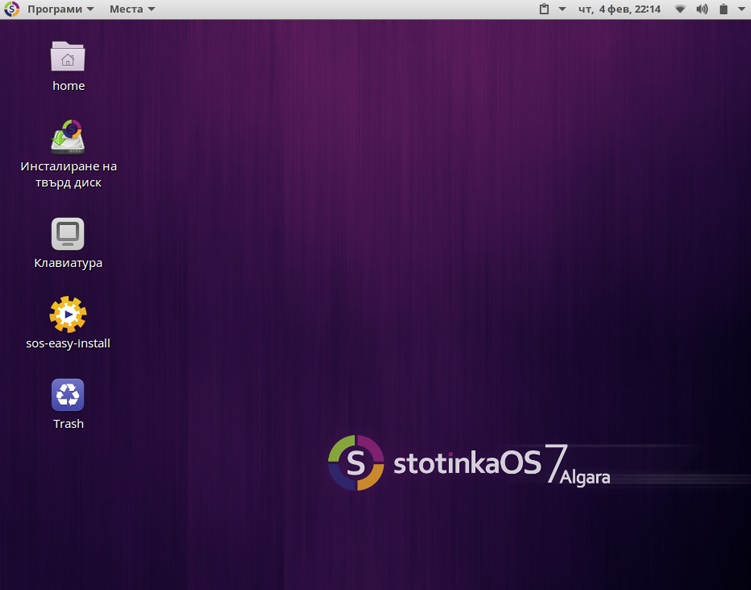This screenshot has height=590, width=751.
Task: Open the Клавиатура desktop icon
Action: pyautogui.click(x=68, y=234)
